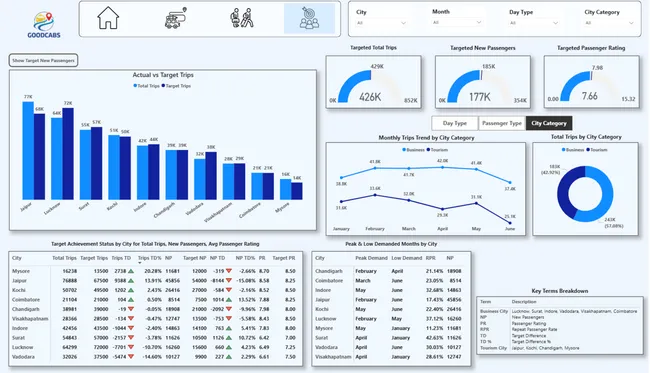Sort table by Total Trips column header
The width and height of the screenshot is (650, 373).
pyautogui.click(x=64, y=258)
